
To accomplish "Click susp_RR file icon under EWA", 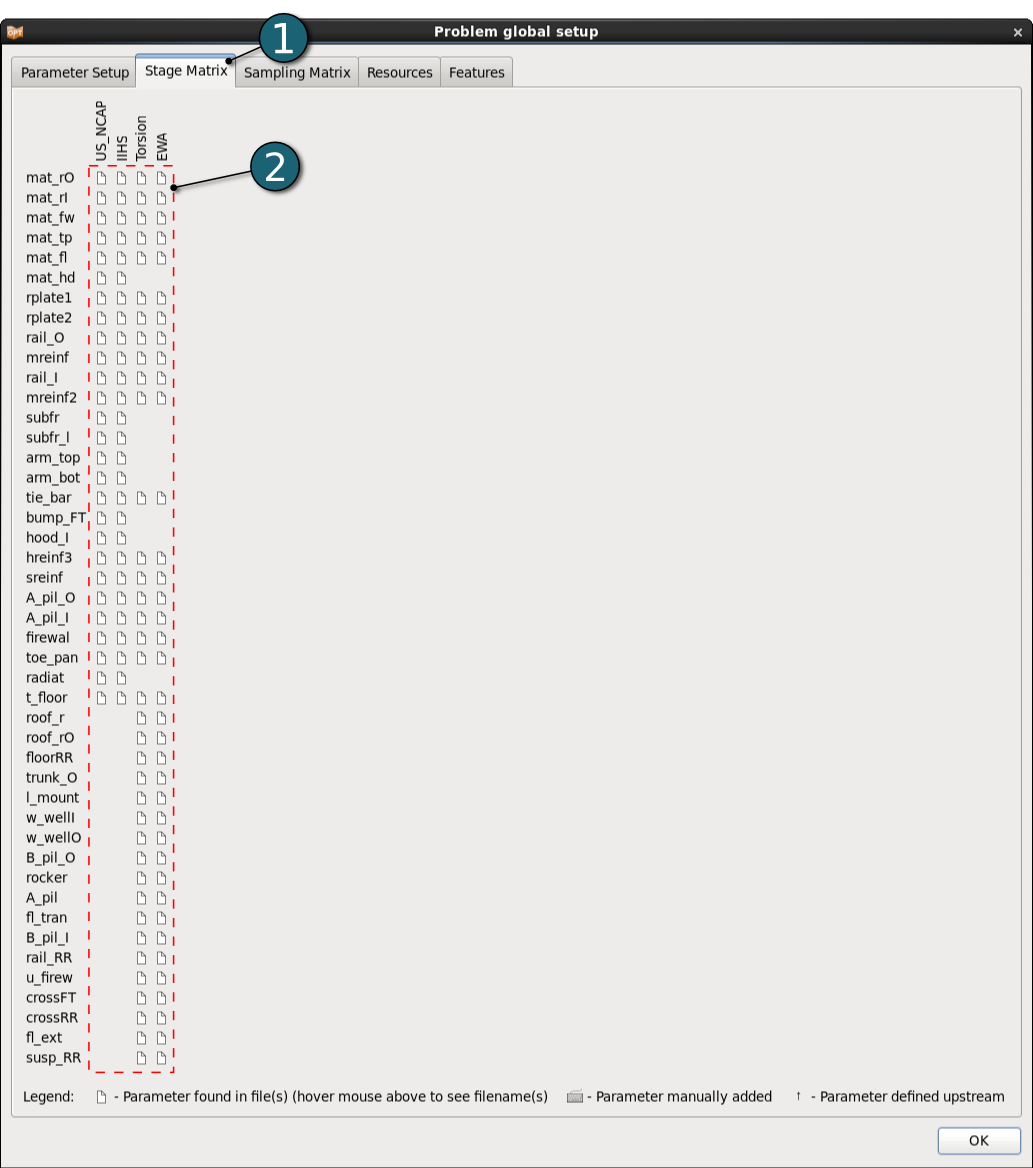I will tap(162, 1058).
